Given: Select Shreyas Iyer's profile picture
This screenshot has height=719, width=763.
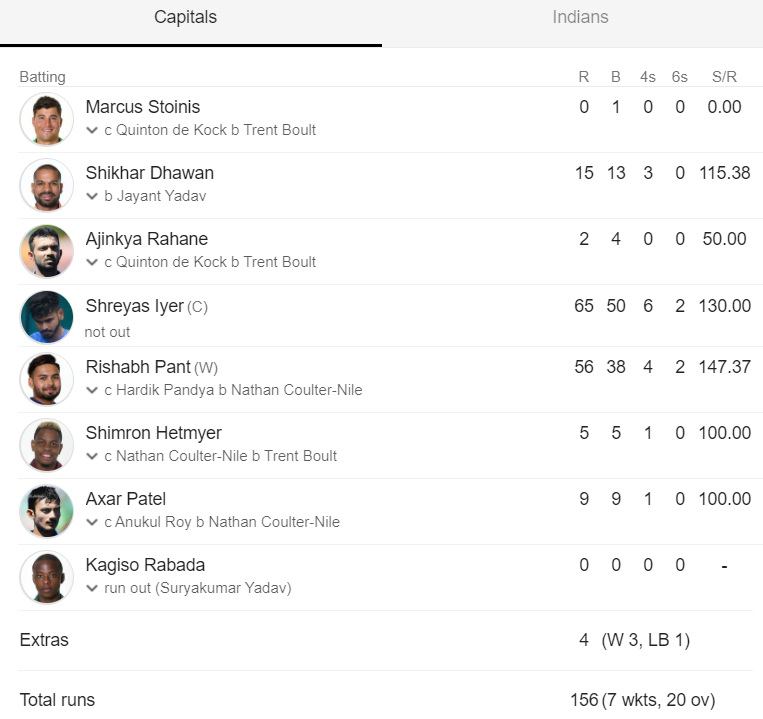Looking at the screenshot, I should (47, 317).
